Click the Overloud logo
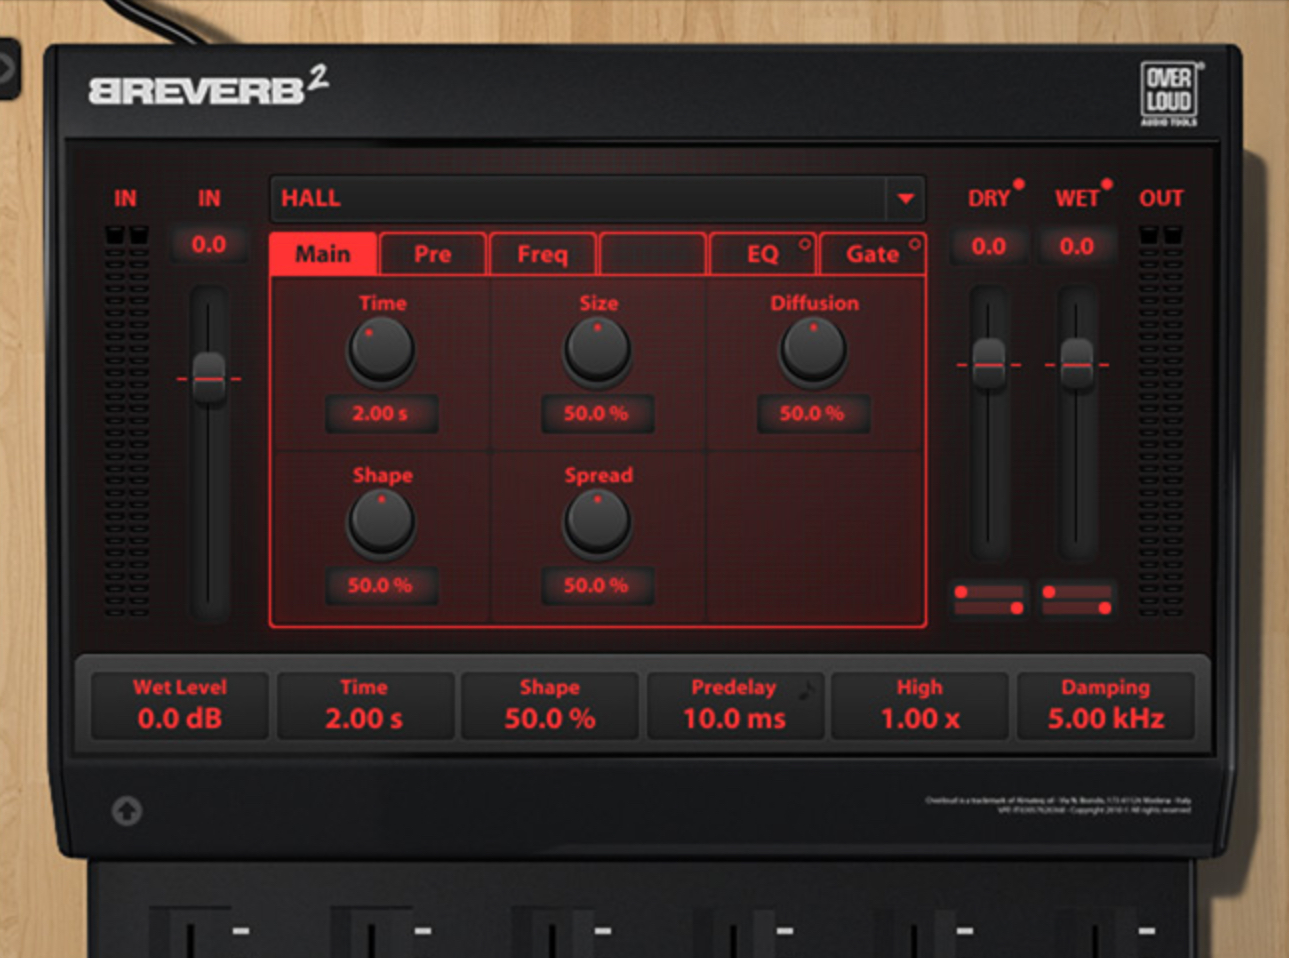This screenshot has width=1289, height=958. pyautogui.click(x=1169, y=94)
